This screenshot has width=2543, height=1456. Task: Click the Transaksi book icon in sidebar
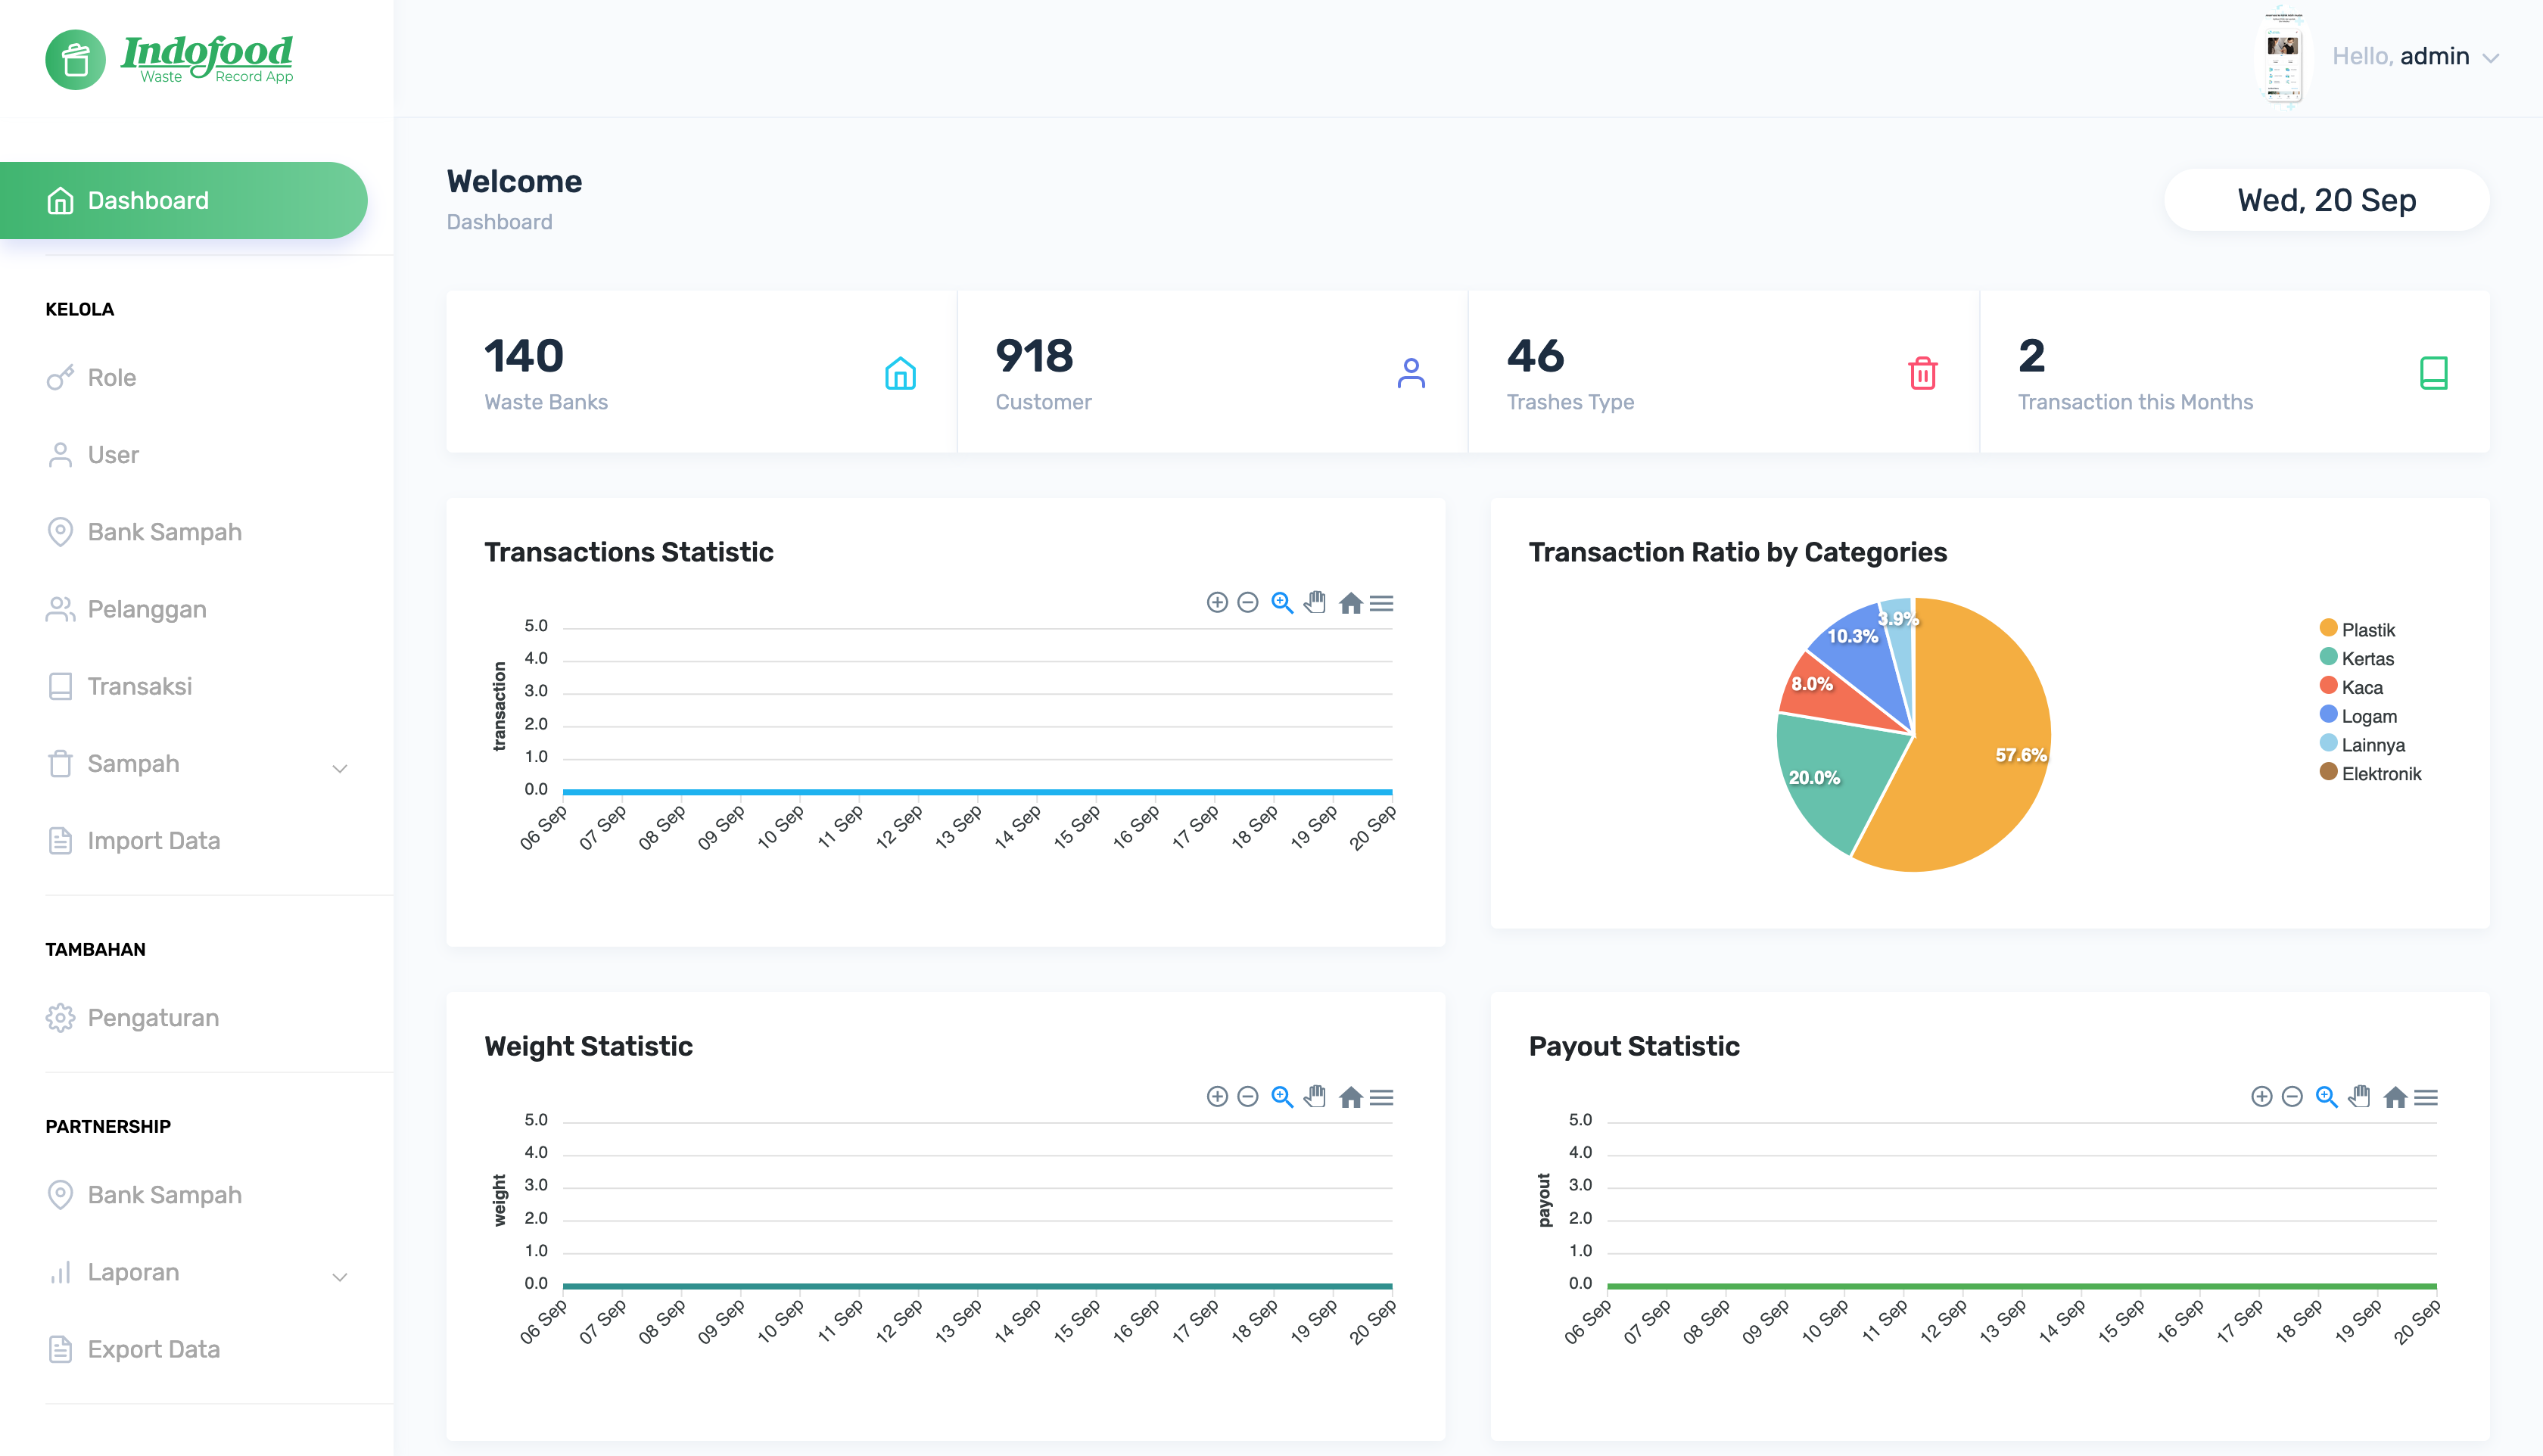(60, 686)
